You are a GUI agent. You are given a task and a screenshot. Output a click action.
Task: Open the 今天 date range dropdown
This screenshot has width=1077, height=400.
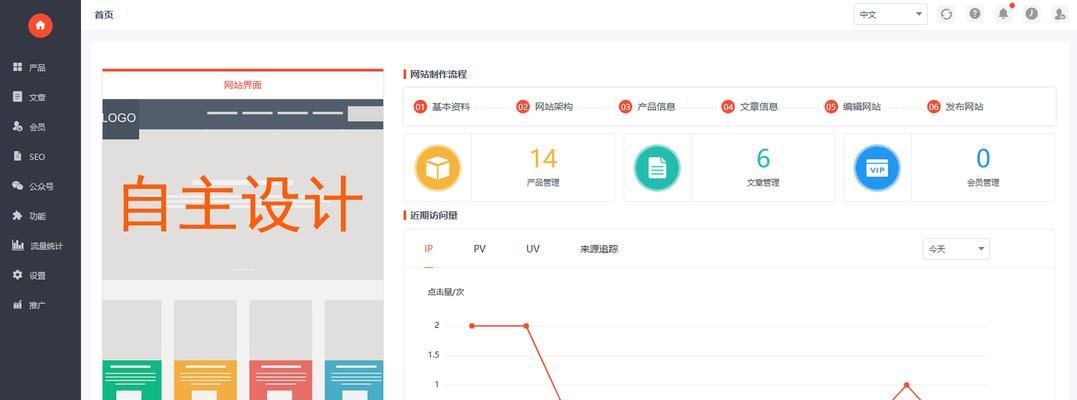point(955,249)
